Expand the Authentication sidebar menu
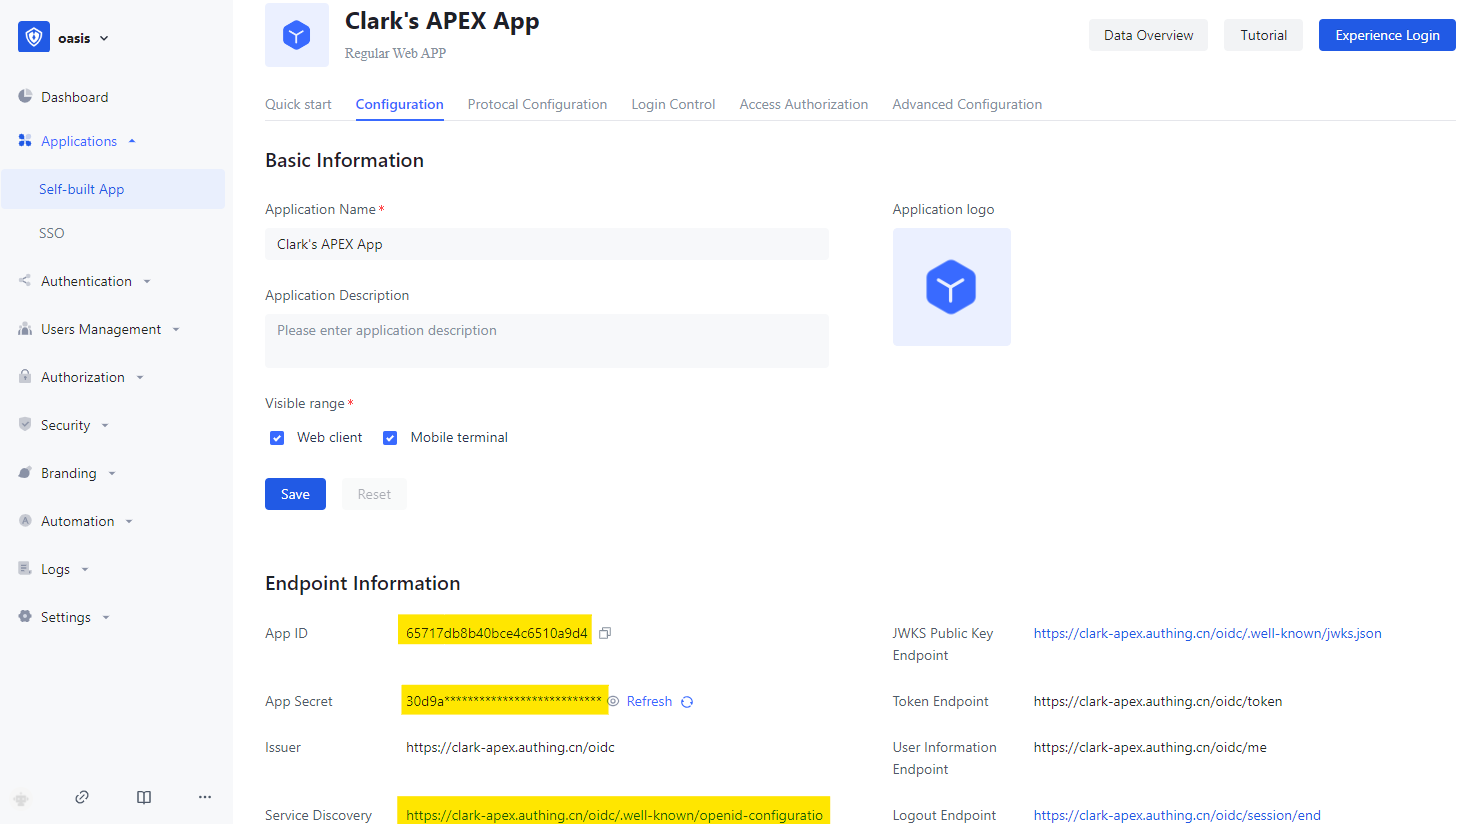This screenshot has height=826, width=1465. 86,281
